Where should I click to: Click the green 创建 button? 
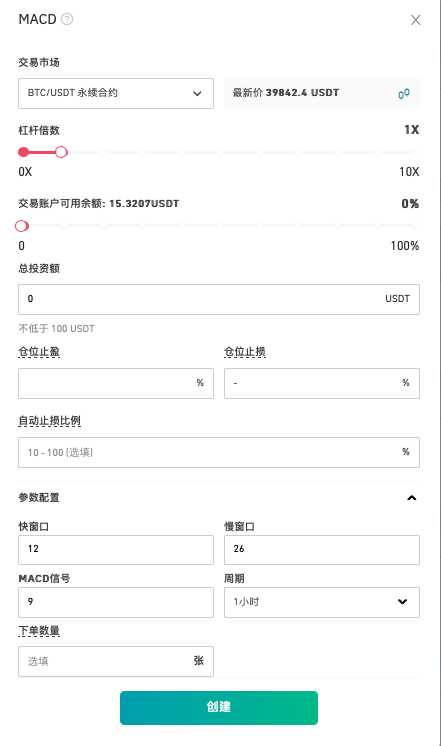point(219,707)
